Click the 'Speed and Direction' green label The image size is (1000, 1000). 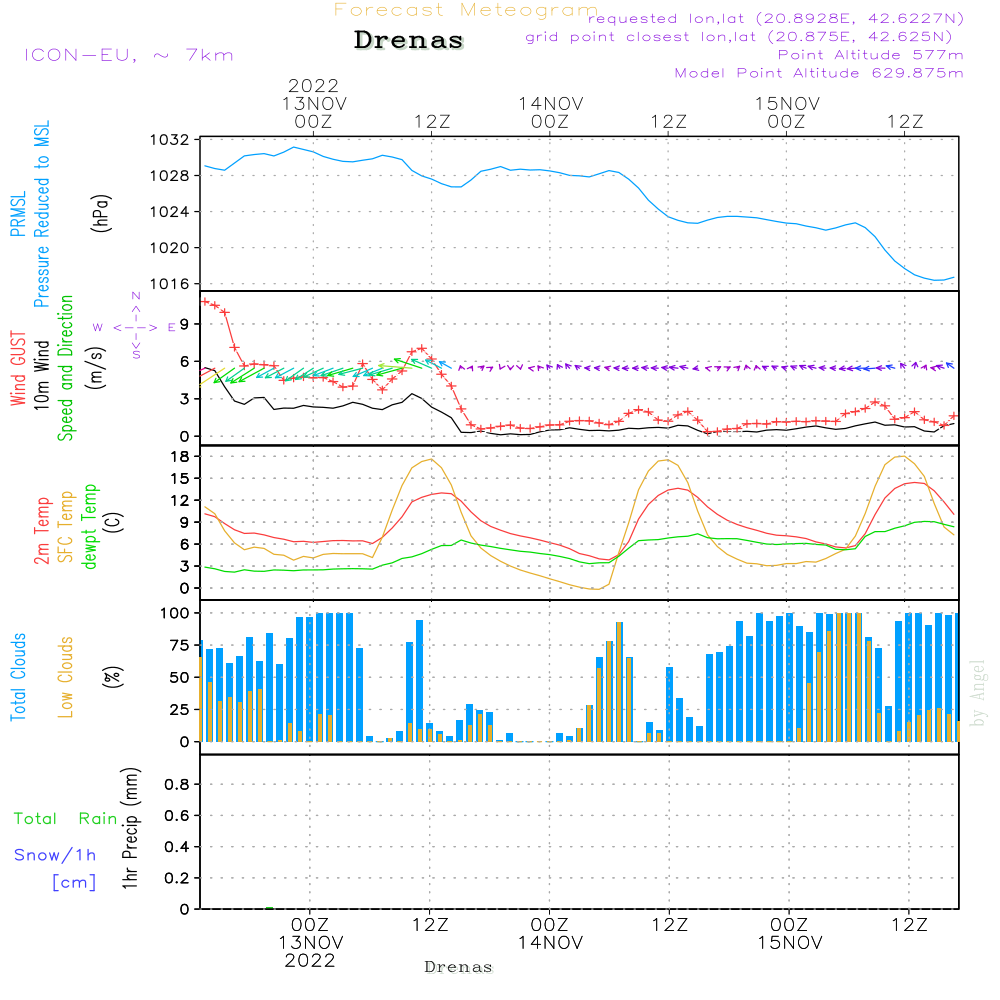(66, 368)
